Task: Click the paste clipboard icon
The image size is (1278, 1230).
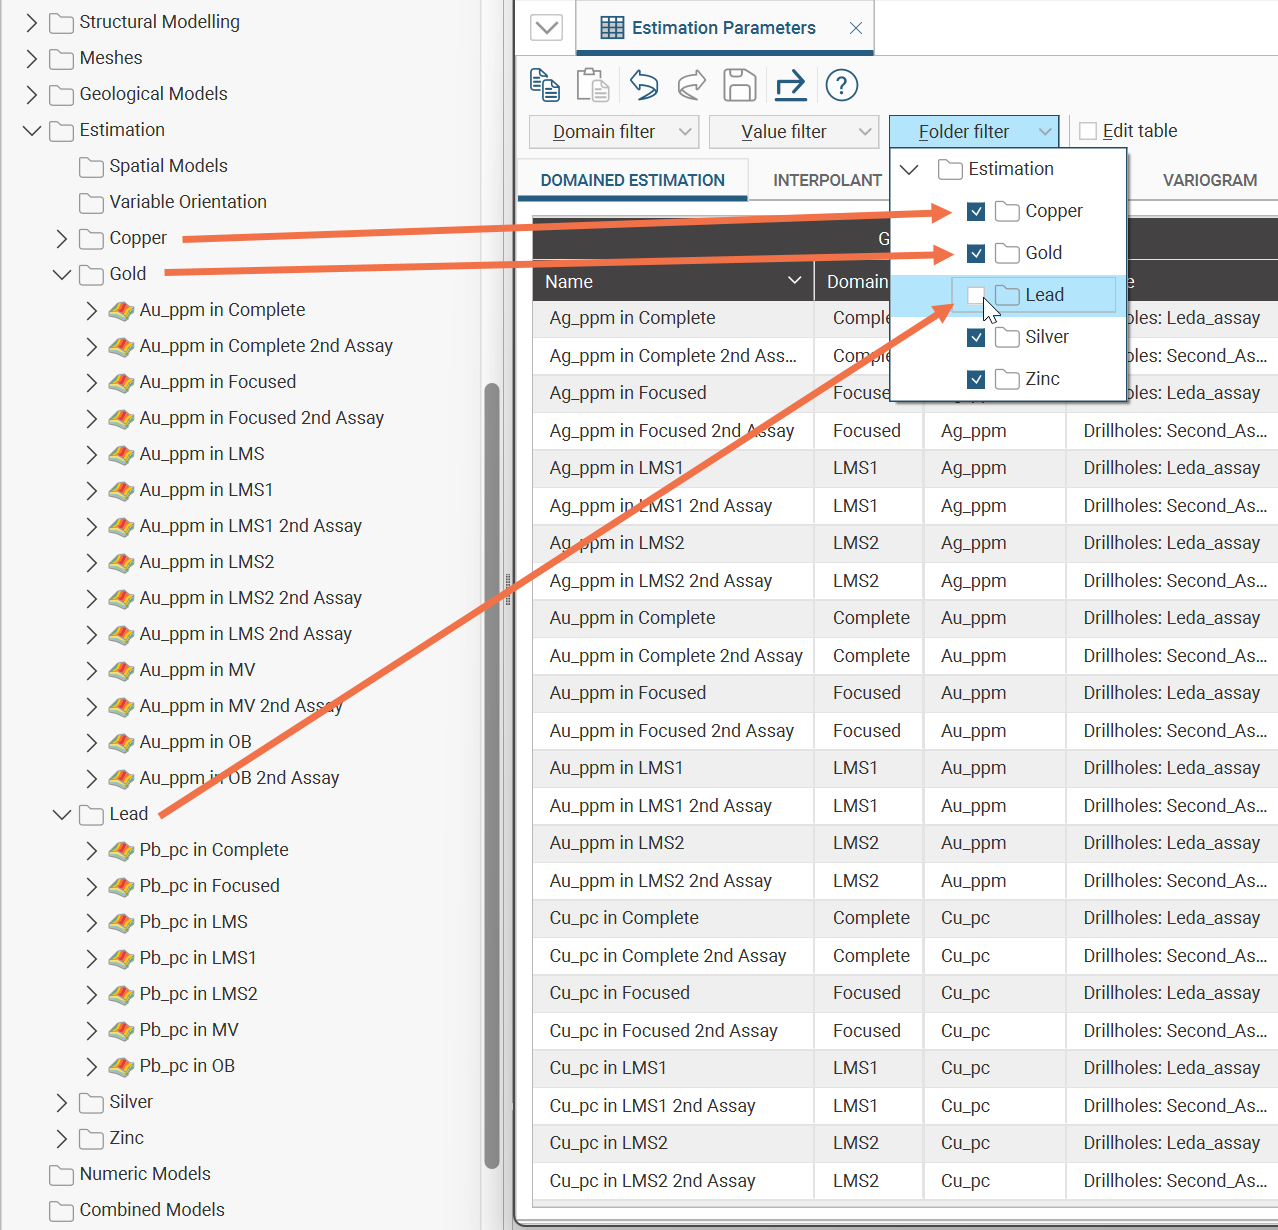Action: (593, 86)
